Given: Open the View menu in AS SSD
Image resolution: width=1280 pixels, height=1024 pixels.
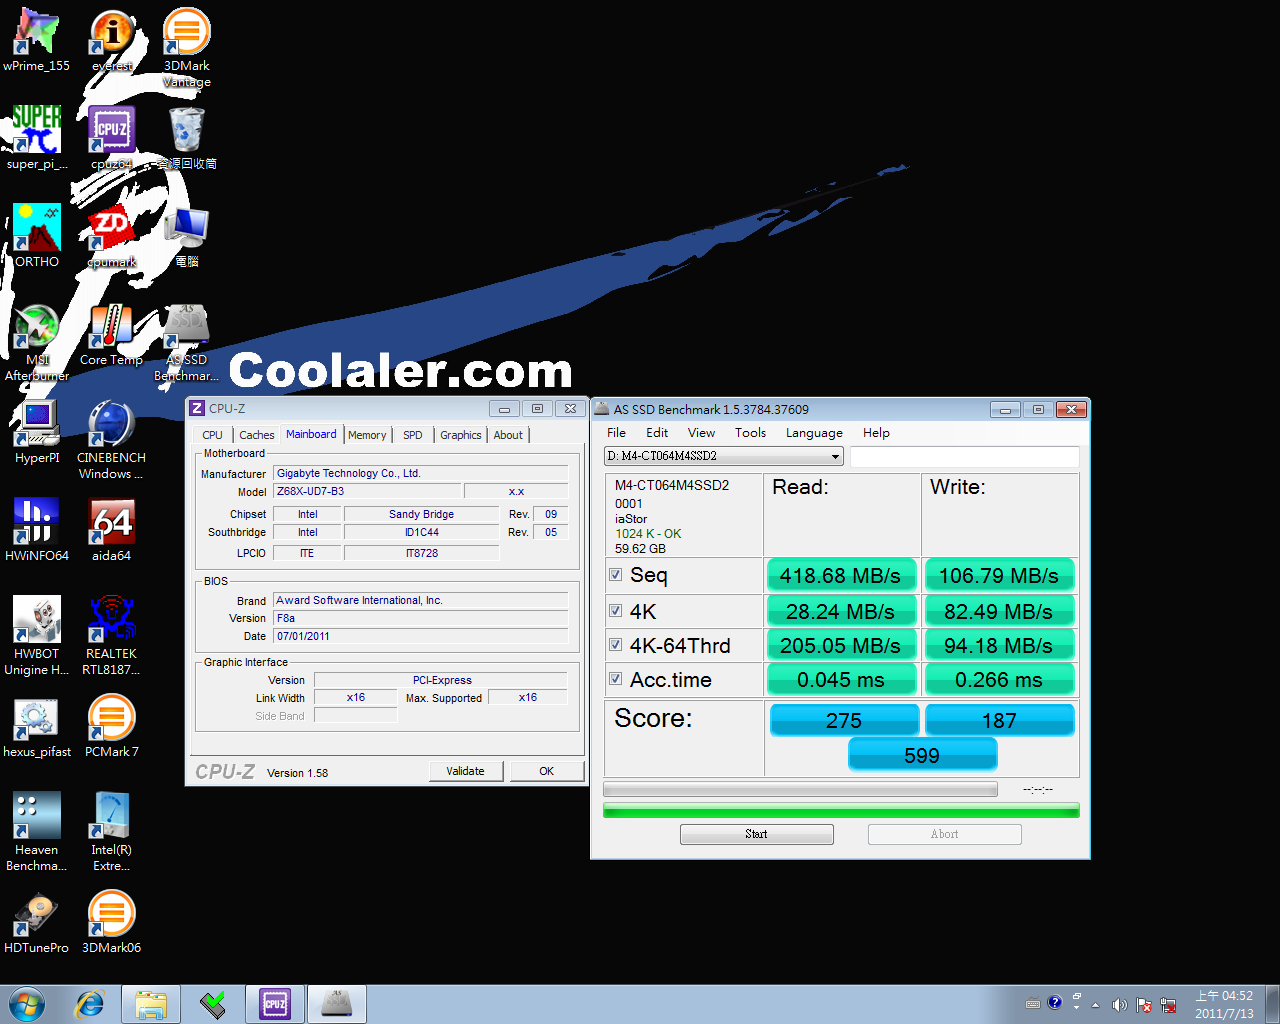Looking at the screenshot, I should point(701,433).
